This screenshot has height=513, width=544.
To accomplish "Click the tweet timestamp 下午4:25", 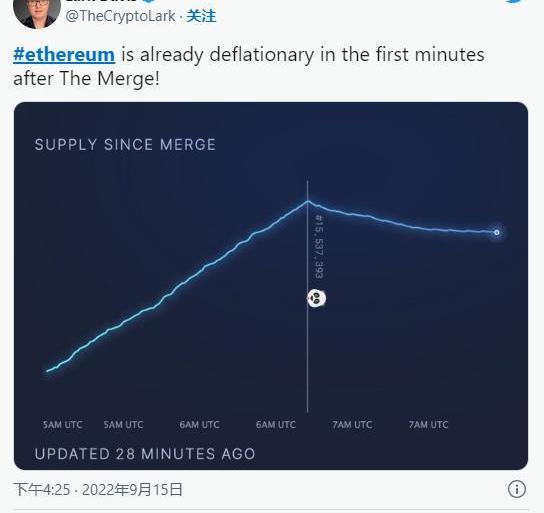I will coord(42,489).
